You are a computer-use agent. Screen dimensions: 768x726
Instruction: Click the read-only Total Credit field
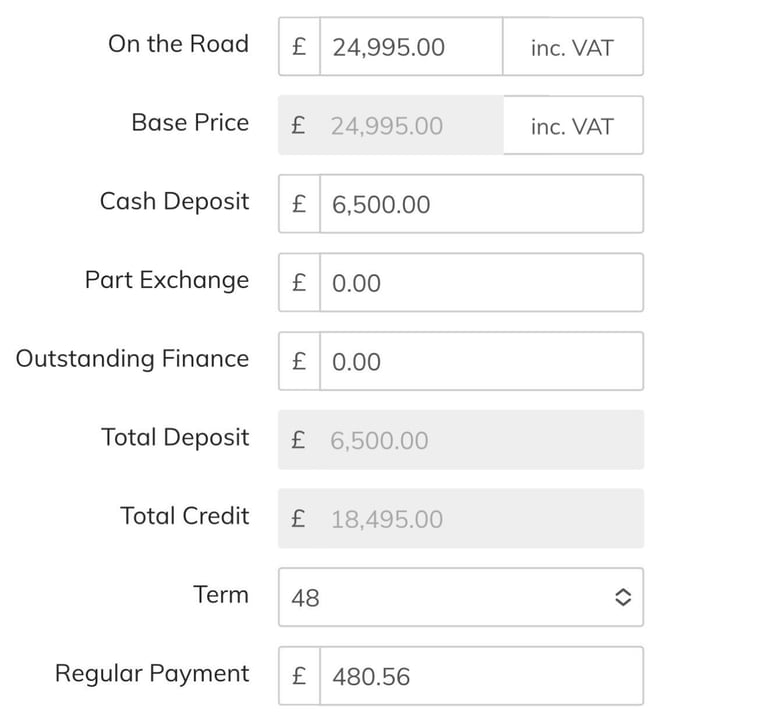460,519
